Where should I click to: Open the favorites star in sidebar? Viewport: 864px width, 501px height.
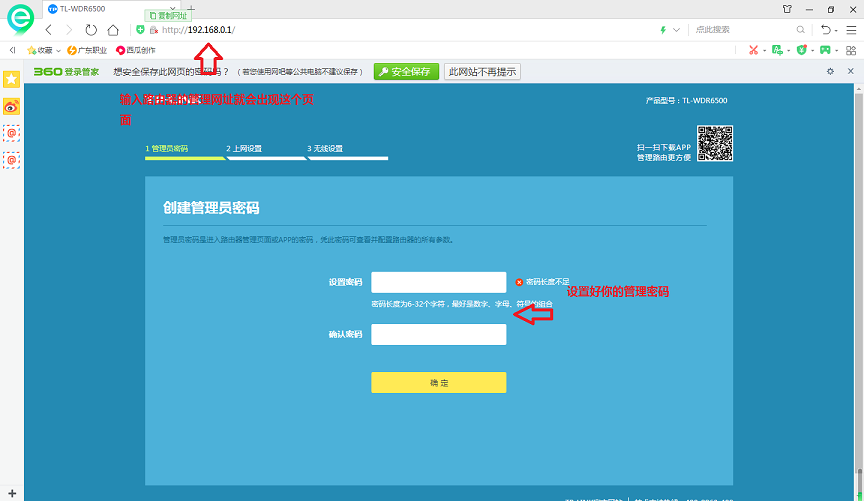[x=11, y=79]
